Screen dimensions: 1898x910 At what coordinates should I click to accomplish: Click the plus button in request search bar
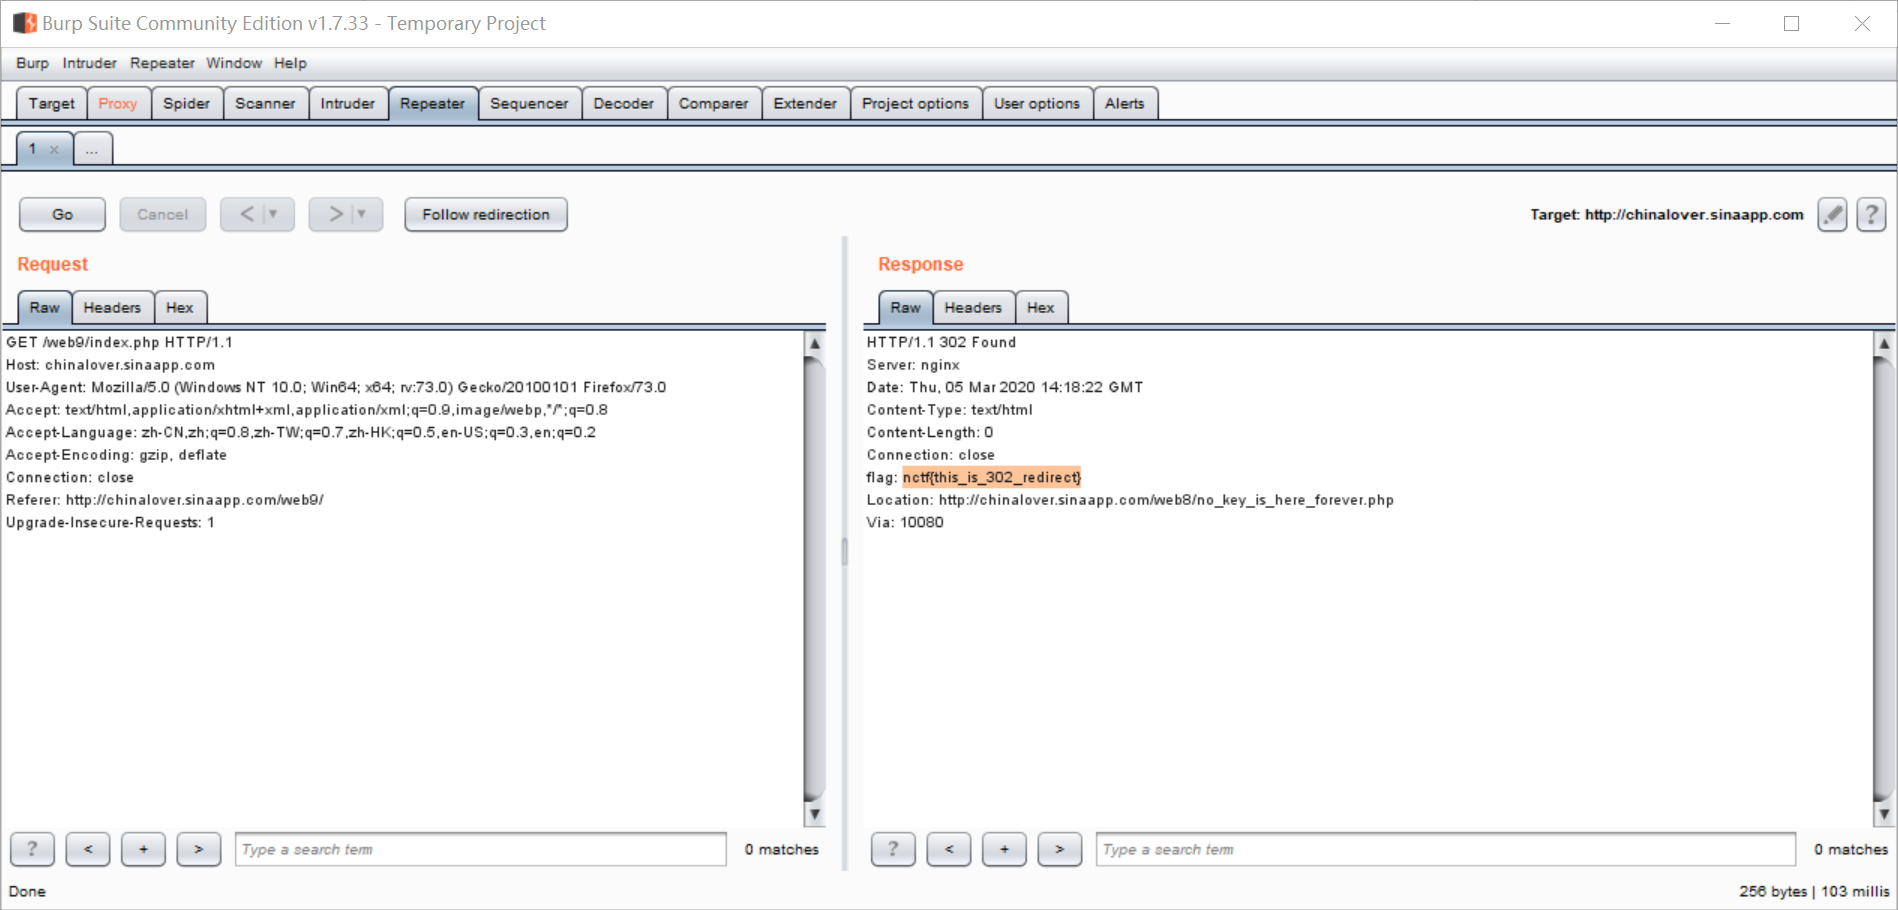[x=143, y=849]
